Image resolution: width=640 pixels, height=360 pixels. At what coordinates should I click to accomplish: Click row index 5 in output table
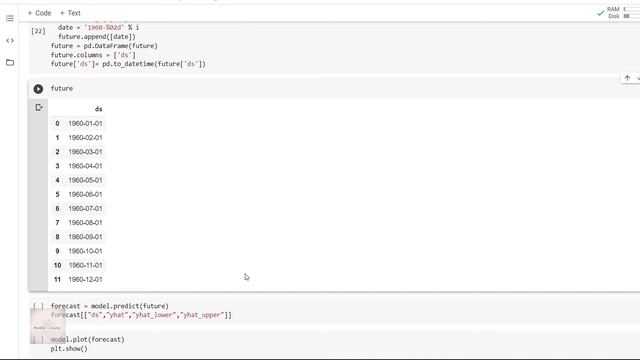[57, 194]
